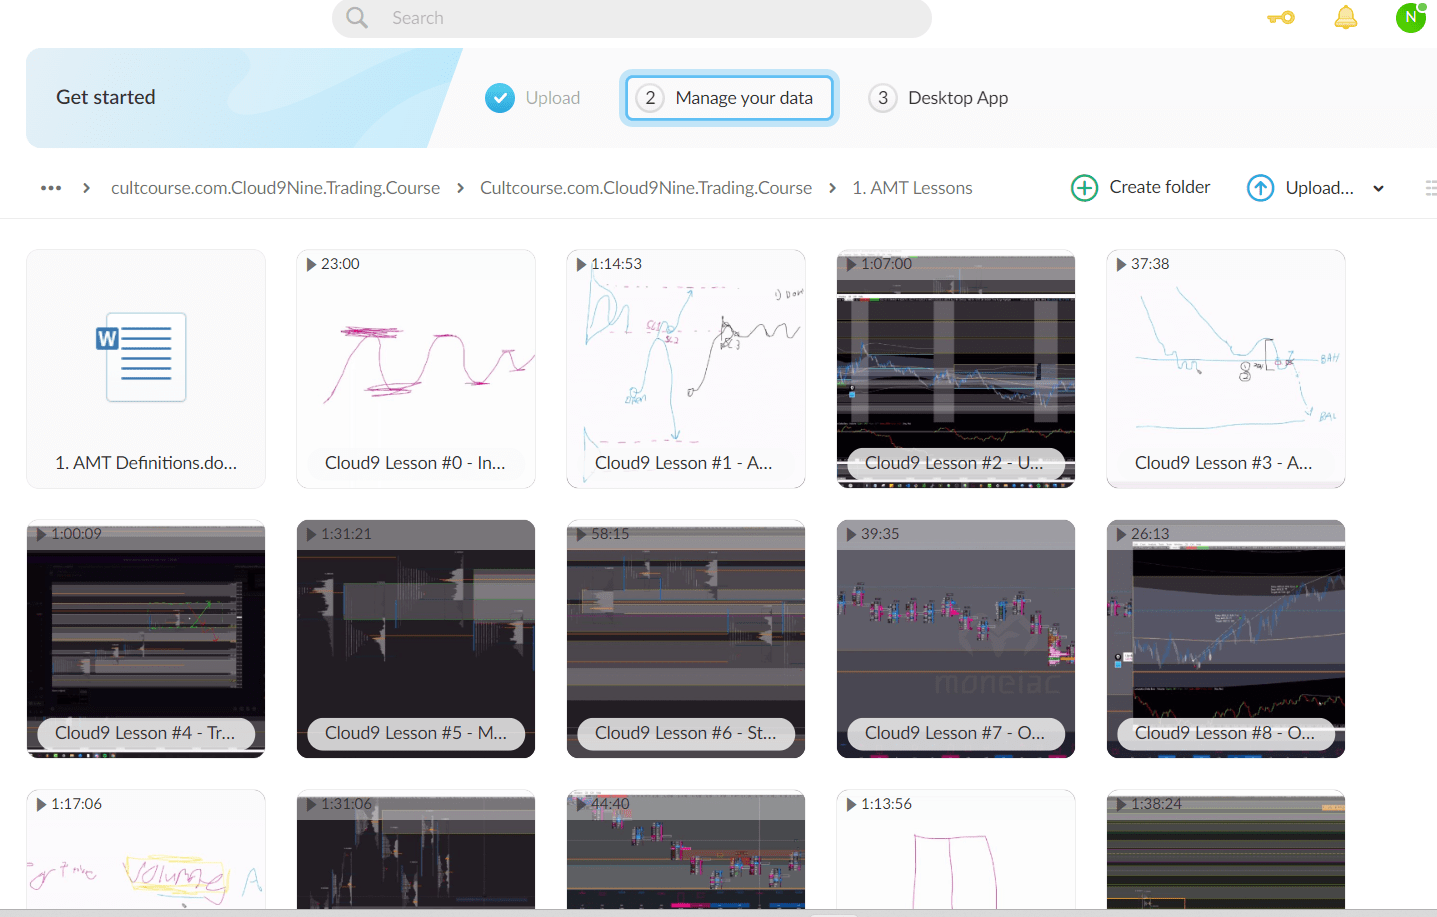Click step number 3 circle
The width and height of the screenshot is (1437, 917).
coord(882,98)
